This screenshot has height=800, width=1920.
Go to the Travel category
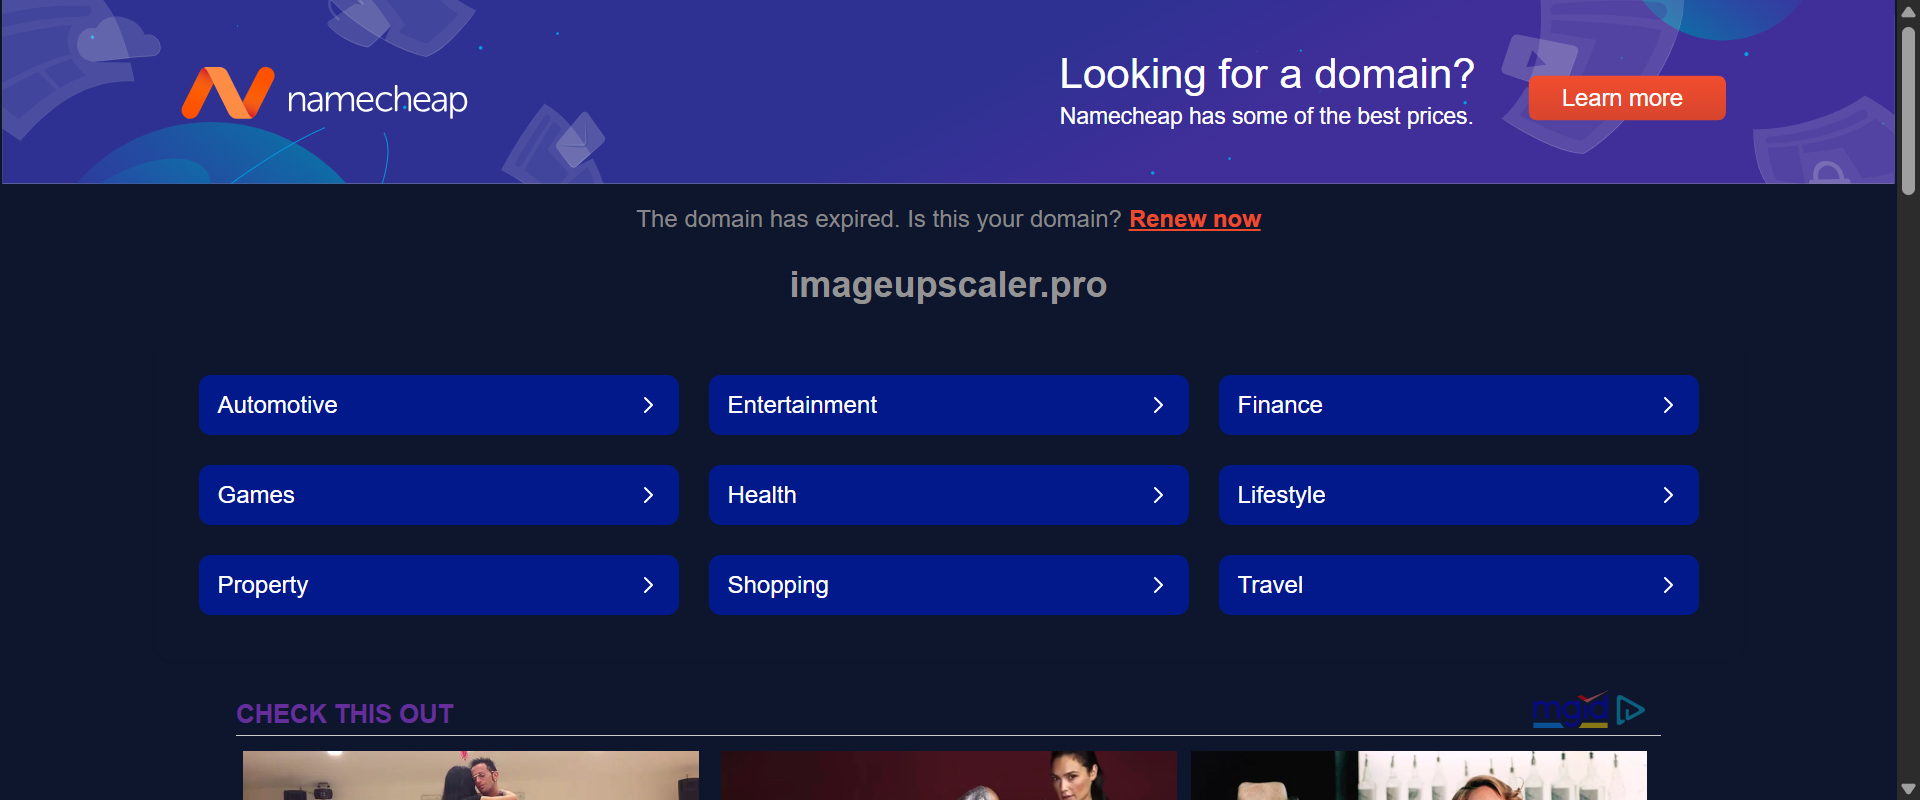point(1459,585)
